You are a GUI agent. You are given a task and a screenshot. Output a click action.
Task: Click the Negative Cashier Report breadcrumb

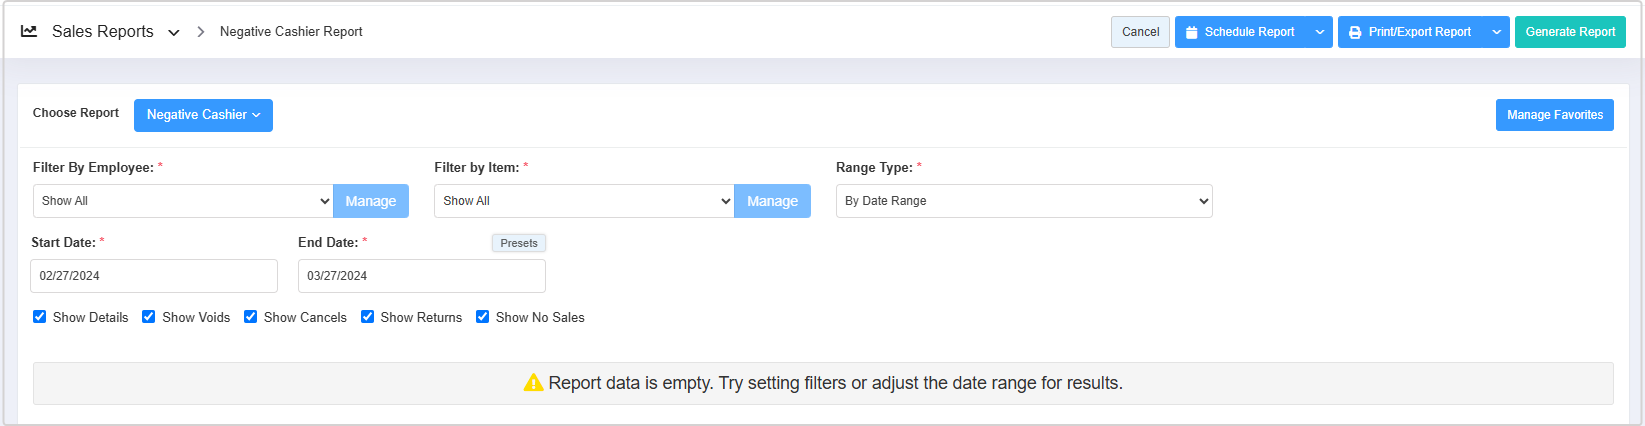tap(291, 32)
